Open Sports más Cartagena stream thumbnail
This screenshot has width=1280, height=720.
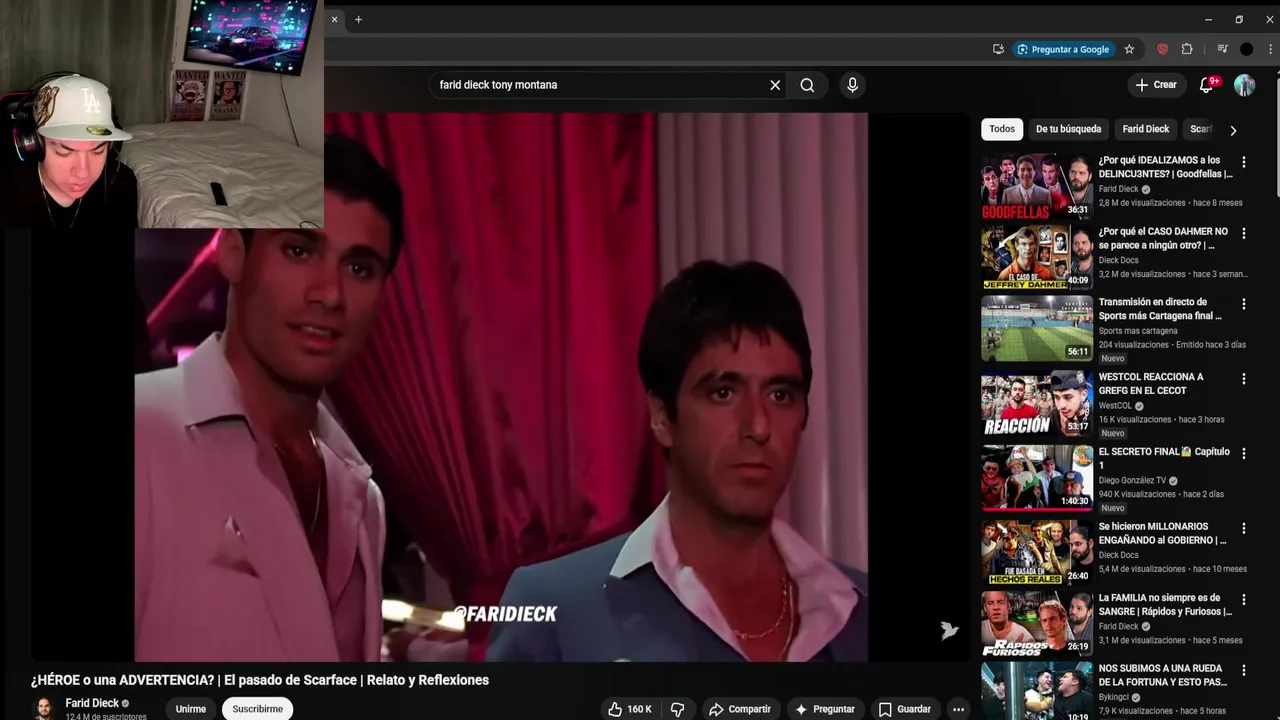point(1037,328)
